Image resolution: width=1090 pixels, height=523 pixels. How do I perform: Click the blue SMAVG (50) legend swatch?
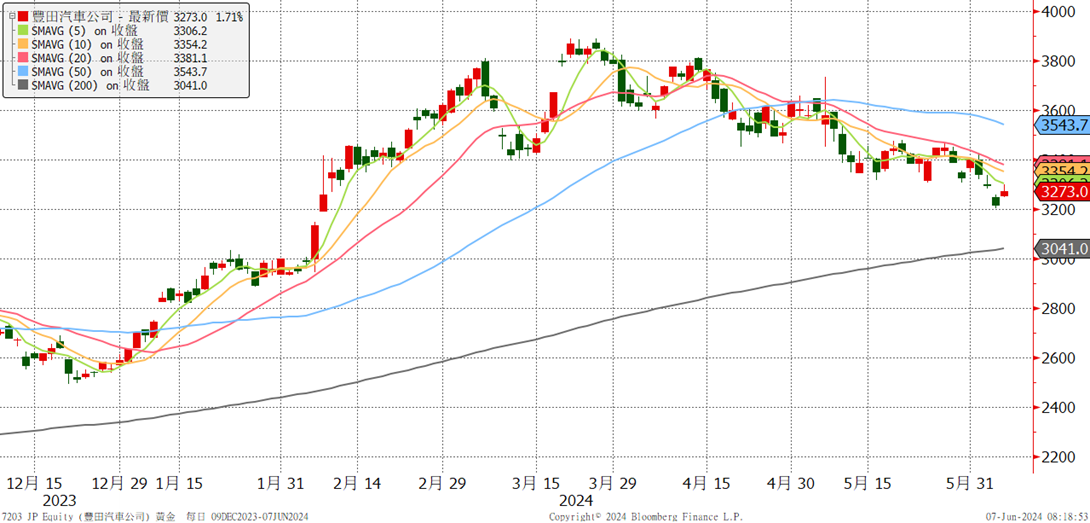(x=24, y=71)
